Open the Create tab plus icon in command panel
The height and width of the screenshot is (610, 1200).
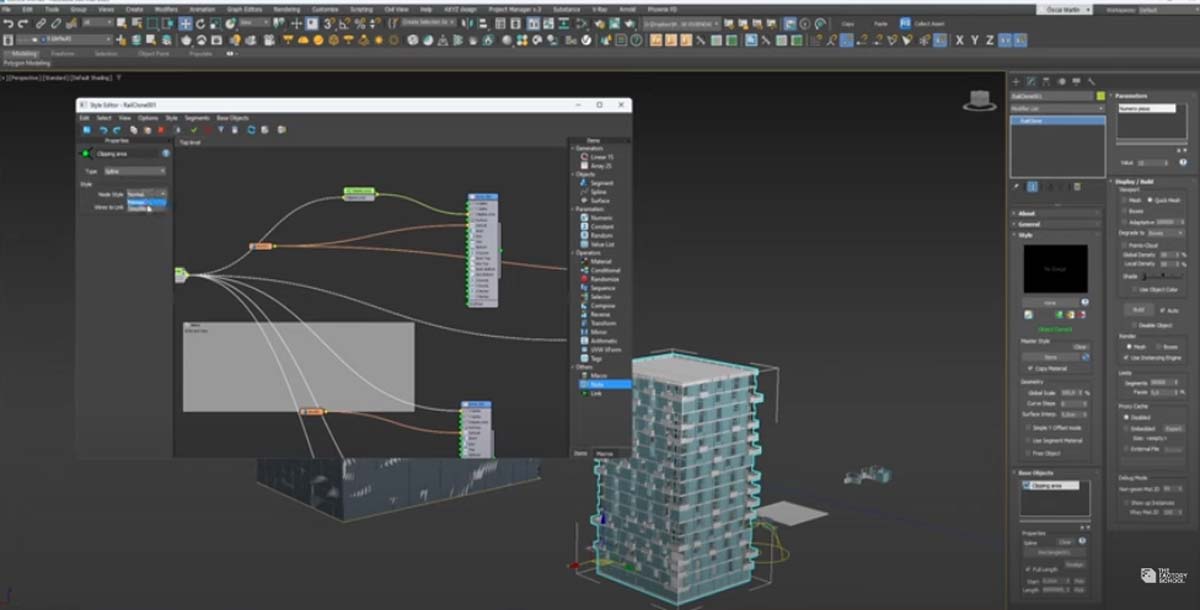[x=1016, y=81]
